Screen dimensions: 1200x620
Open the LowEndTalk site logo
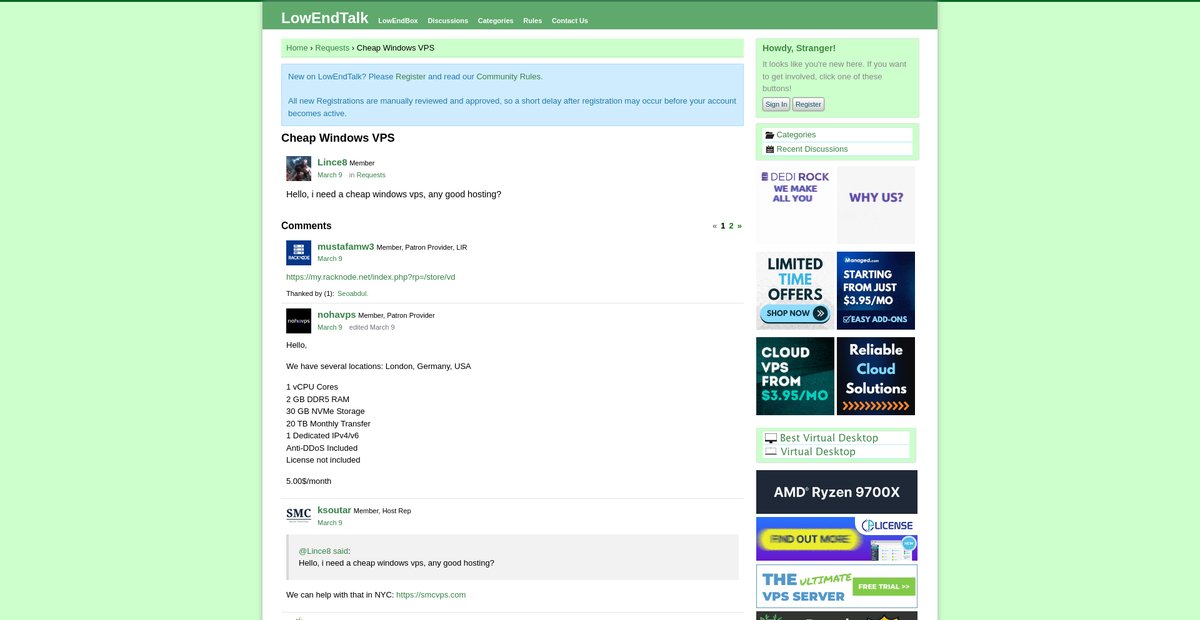324,18
